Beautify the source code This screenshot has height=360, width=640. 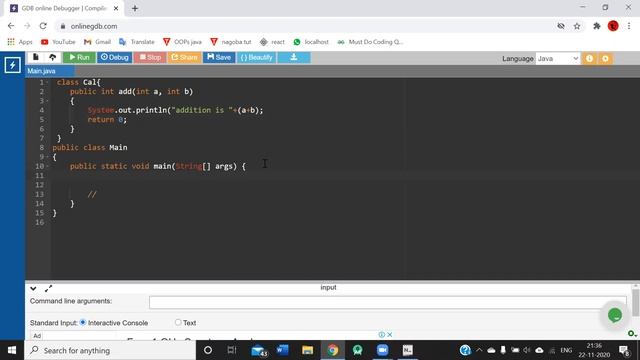tap(256, 57)
